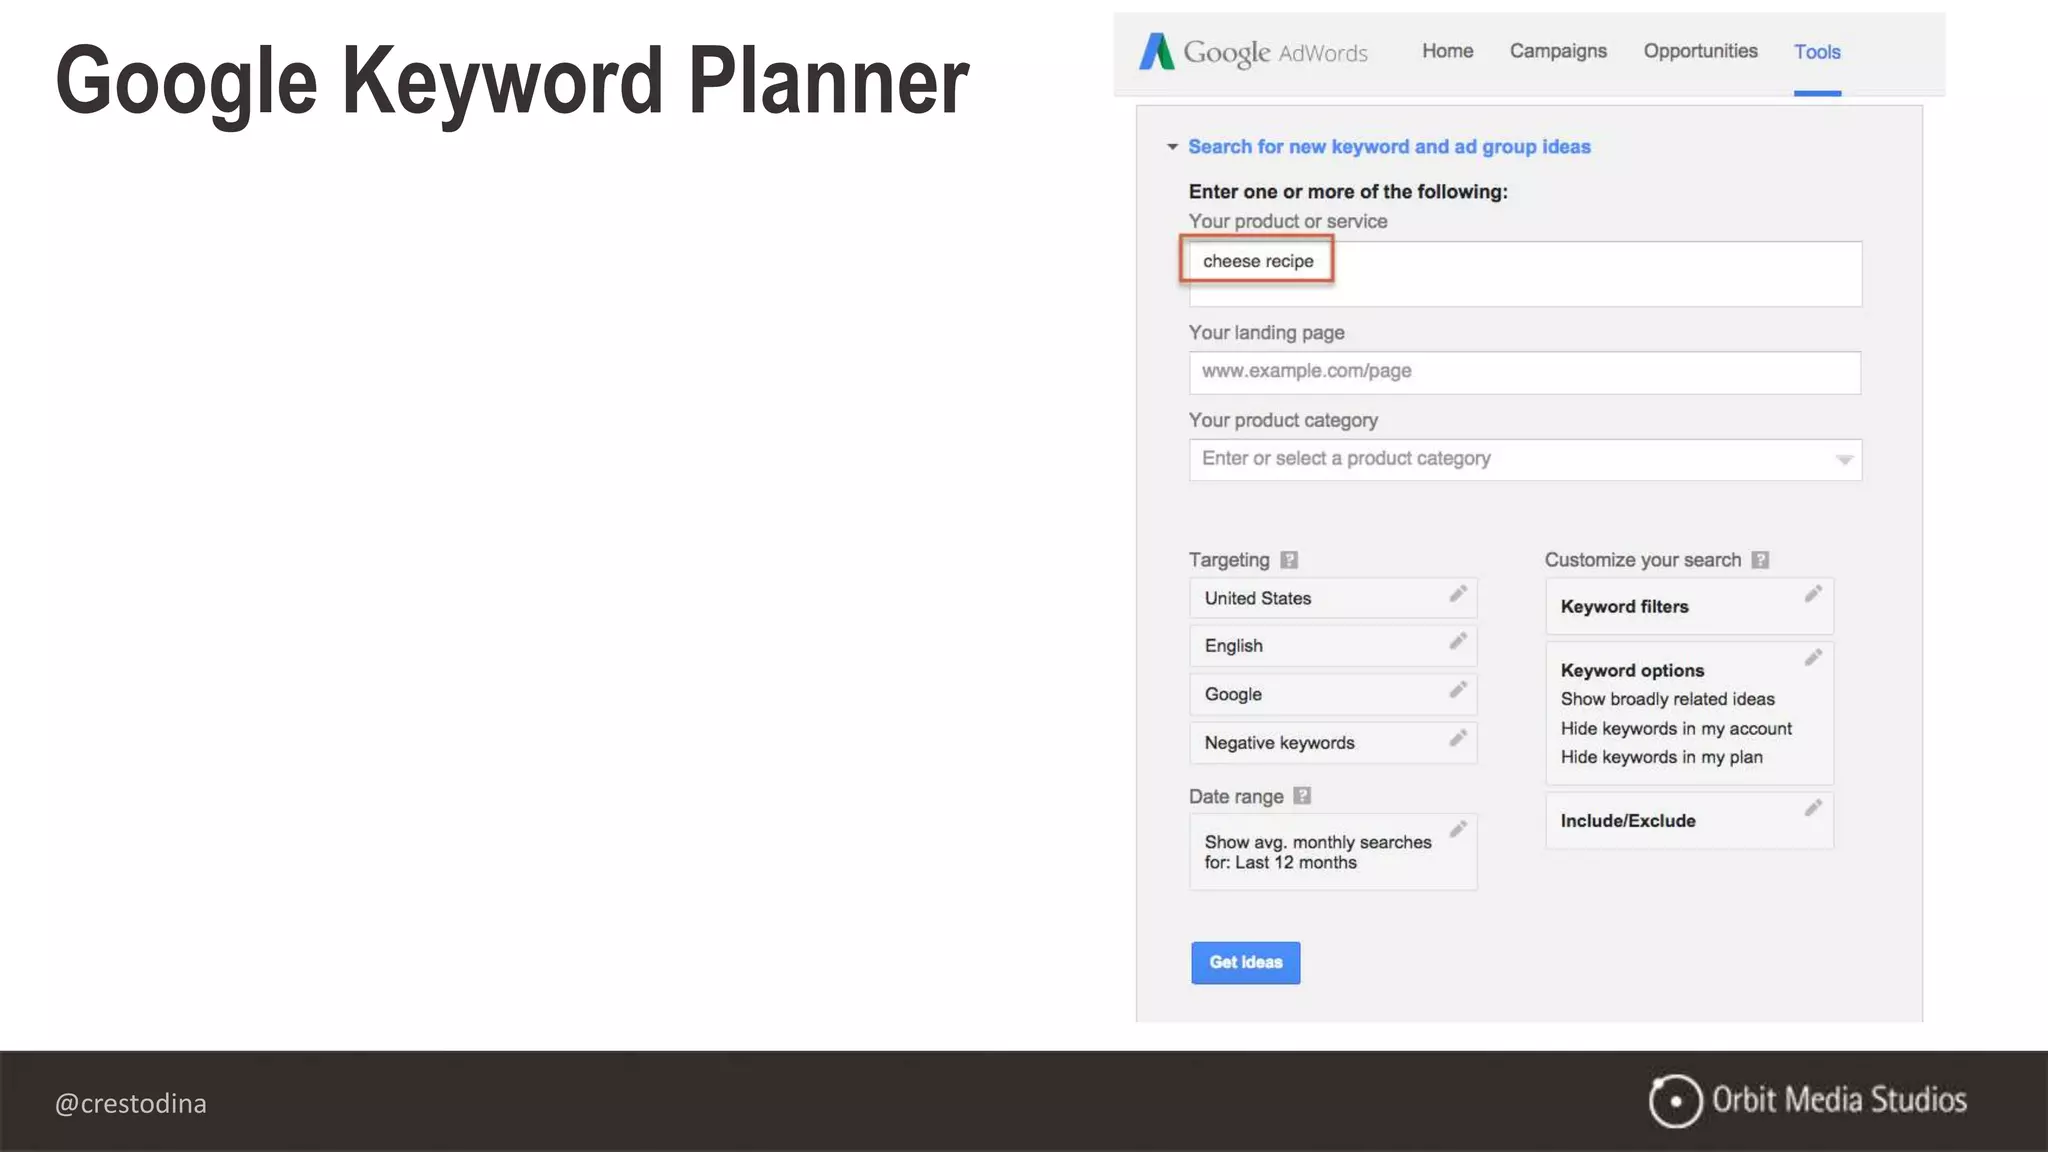Click the Keyword options heading
2048x1152 pixels.
pyautogui.click(x=1632, y=671)
